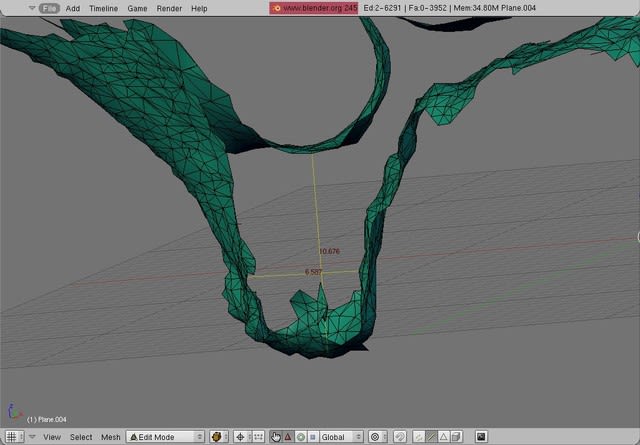
Task: Open the Render menu
Action: [x=169, y=8]
